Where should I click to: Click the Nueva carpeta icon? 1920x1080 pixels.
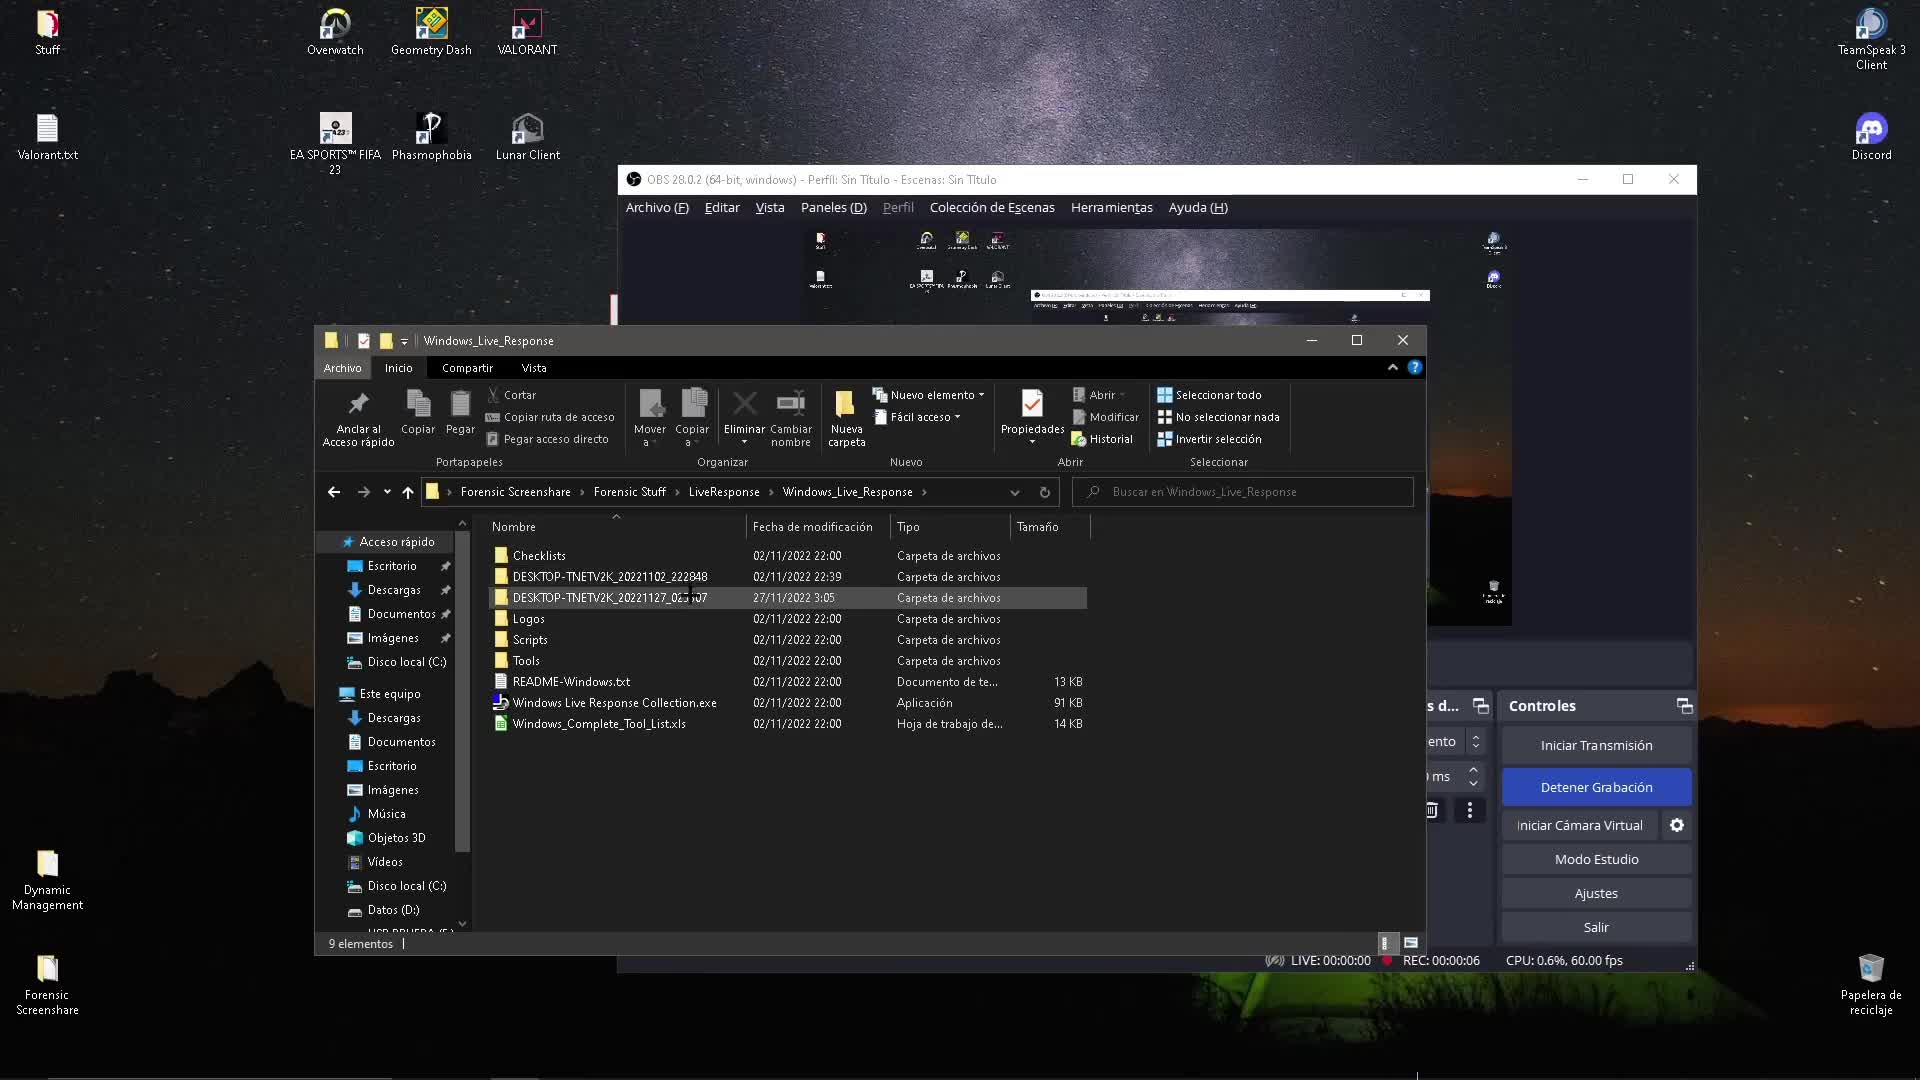tap(846, 404)
